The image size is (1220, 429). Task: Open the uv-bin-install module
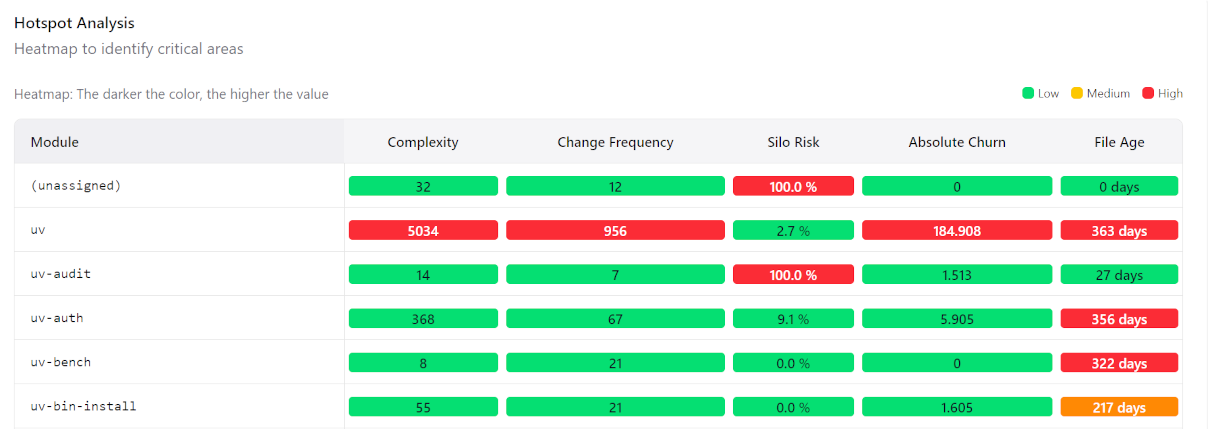[83, 406]
